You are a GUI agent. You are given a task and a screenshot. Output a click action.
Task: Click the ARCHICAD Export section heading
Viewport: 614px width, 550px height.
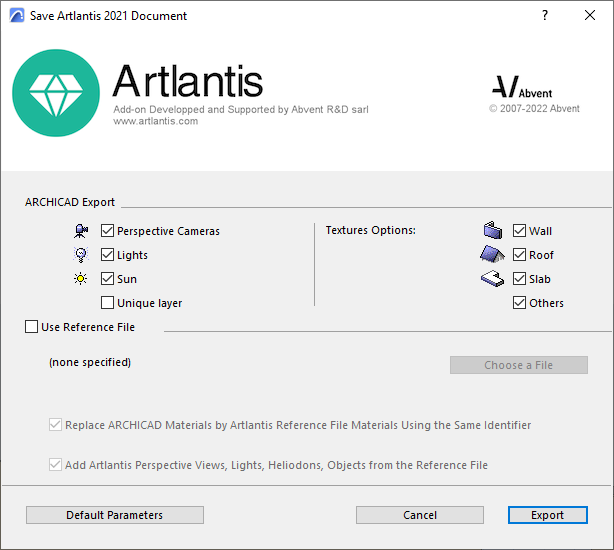tap(70, 202)
